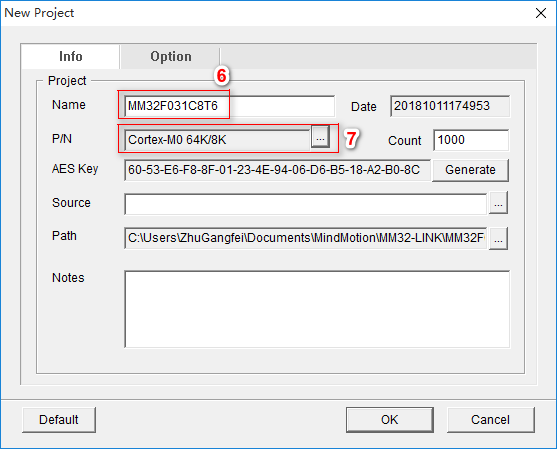The image size is (557, 449).
Task: Select the Count input field
Action: click(x=471, y=140)
